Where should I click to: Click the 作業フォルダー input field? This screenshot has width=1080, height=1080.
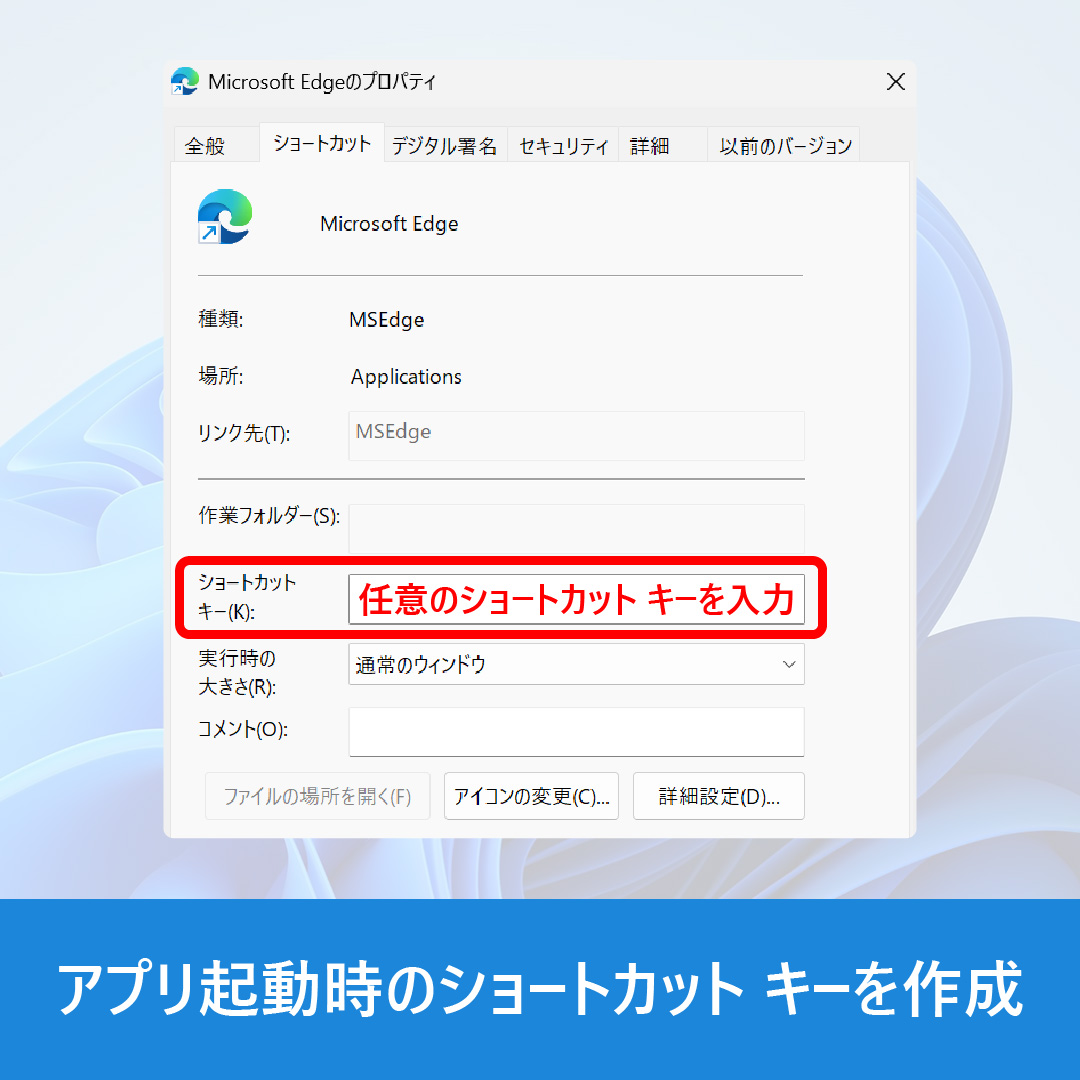[577, 528]
